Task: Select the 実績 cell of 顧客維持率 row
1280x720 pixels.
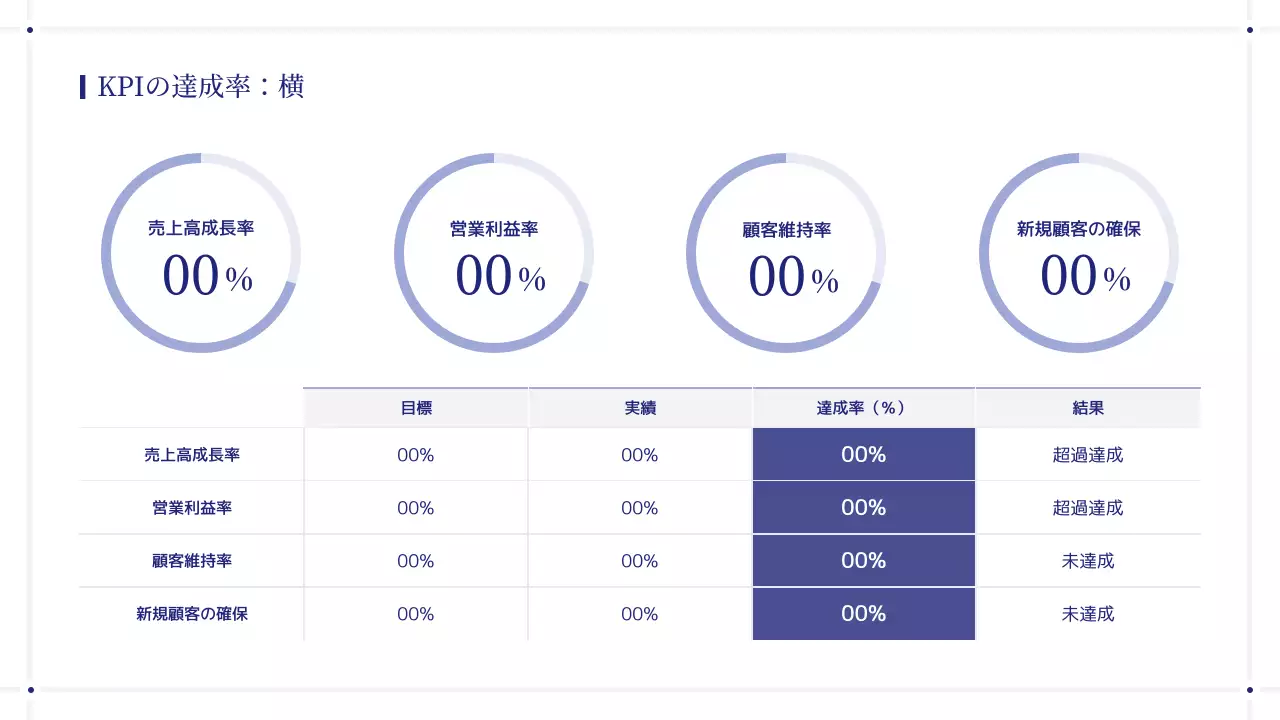Action: click(x=640, y=561)
